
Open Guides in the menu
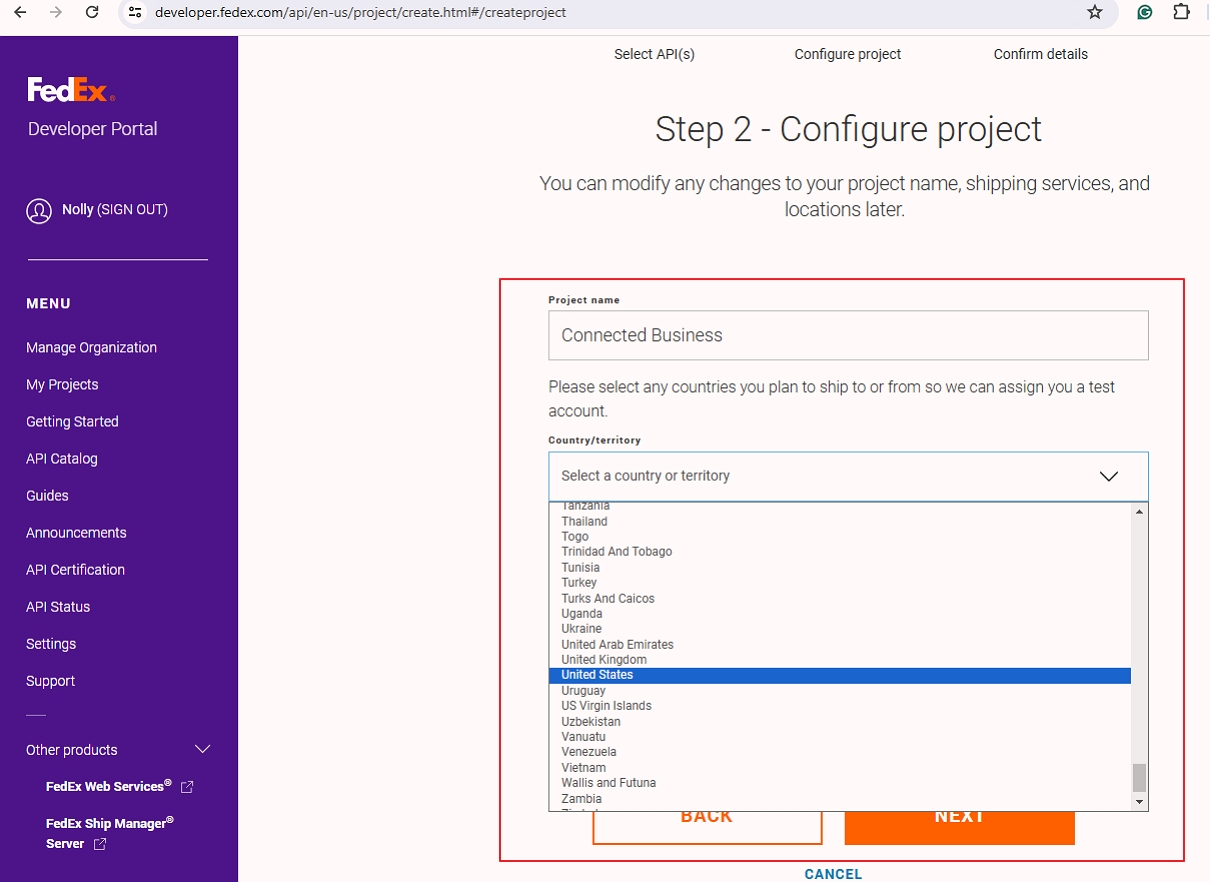click(47, 495)
